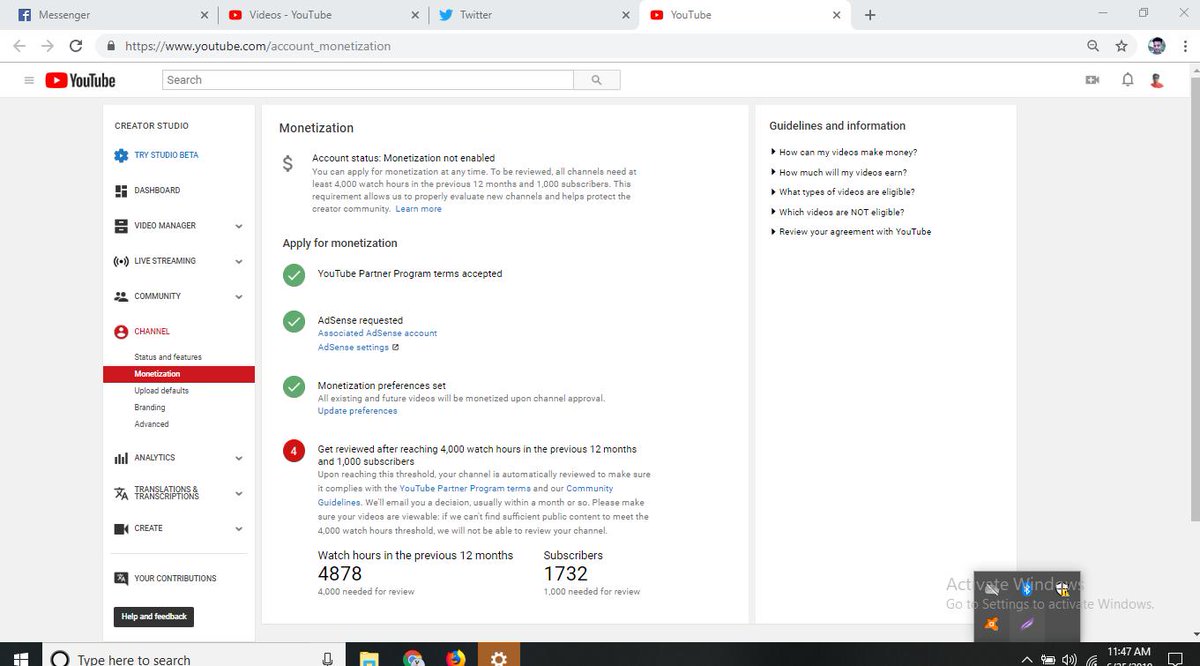1200x666 pixels.
Task: Open File Explorer from the taskbar
Action: (x=370, y=658)
